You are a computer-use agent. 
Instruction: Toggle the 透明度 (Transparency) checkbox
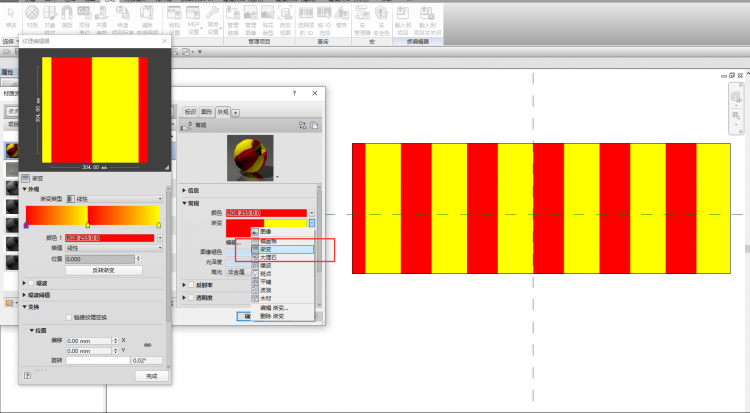191,298
